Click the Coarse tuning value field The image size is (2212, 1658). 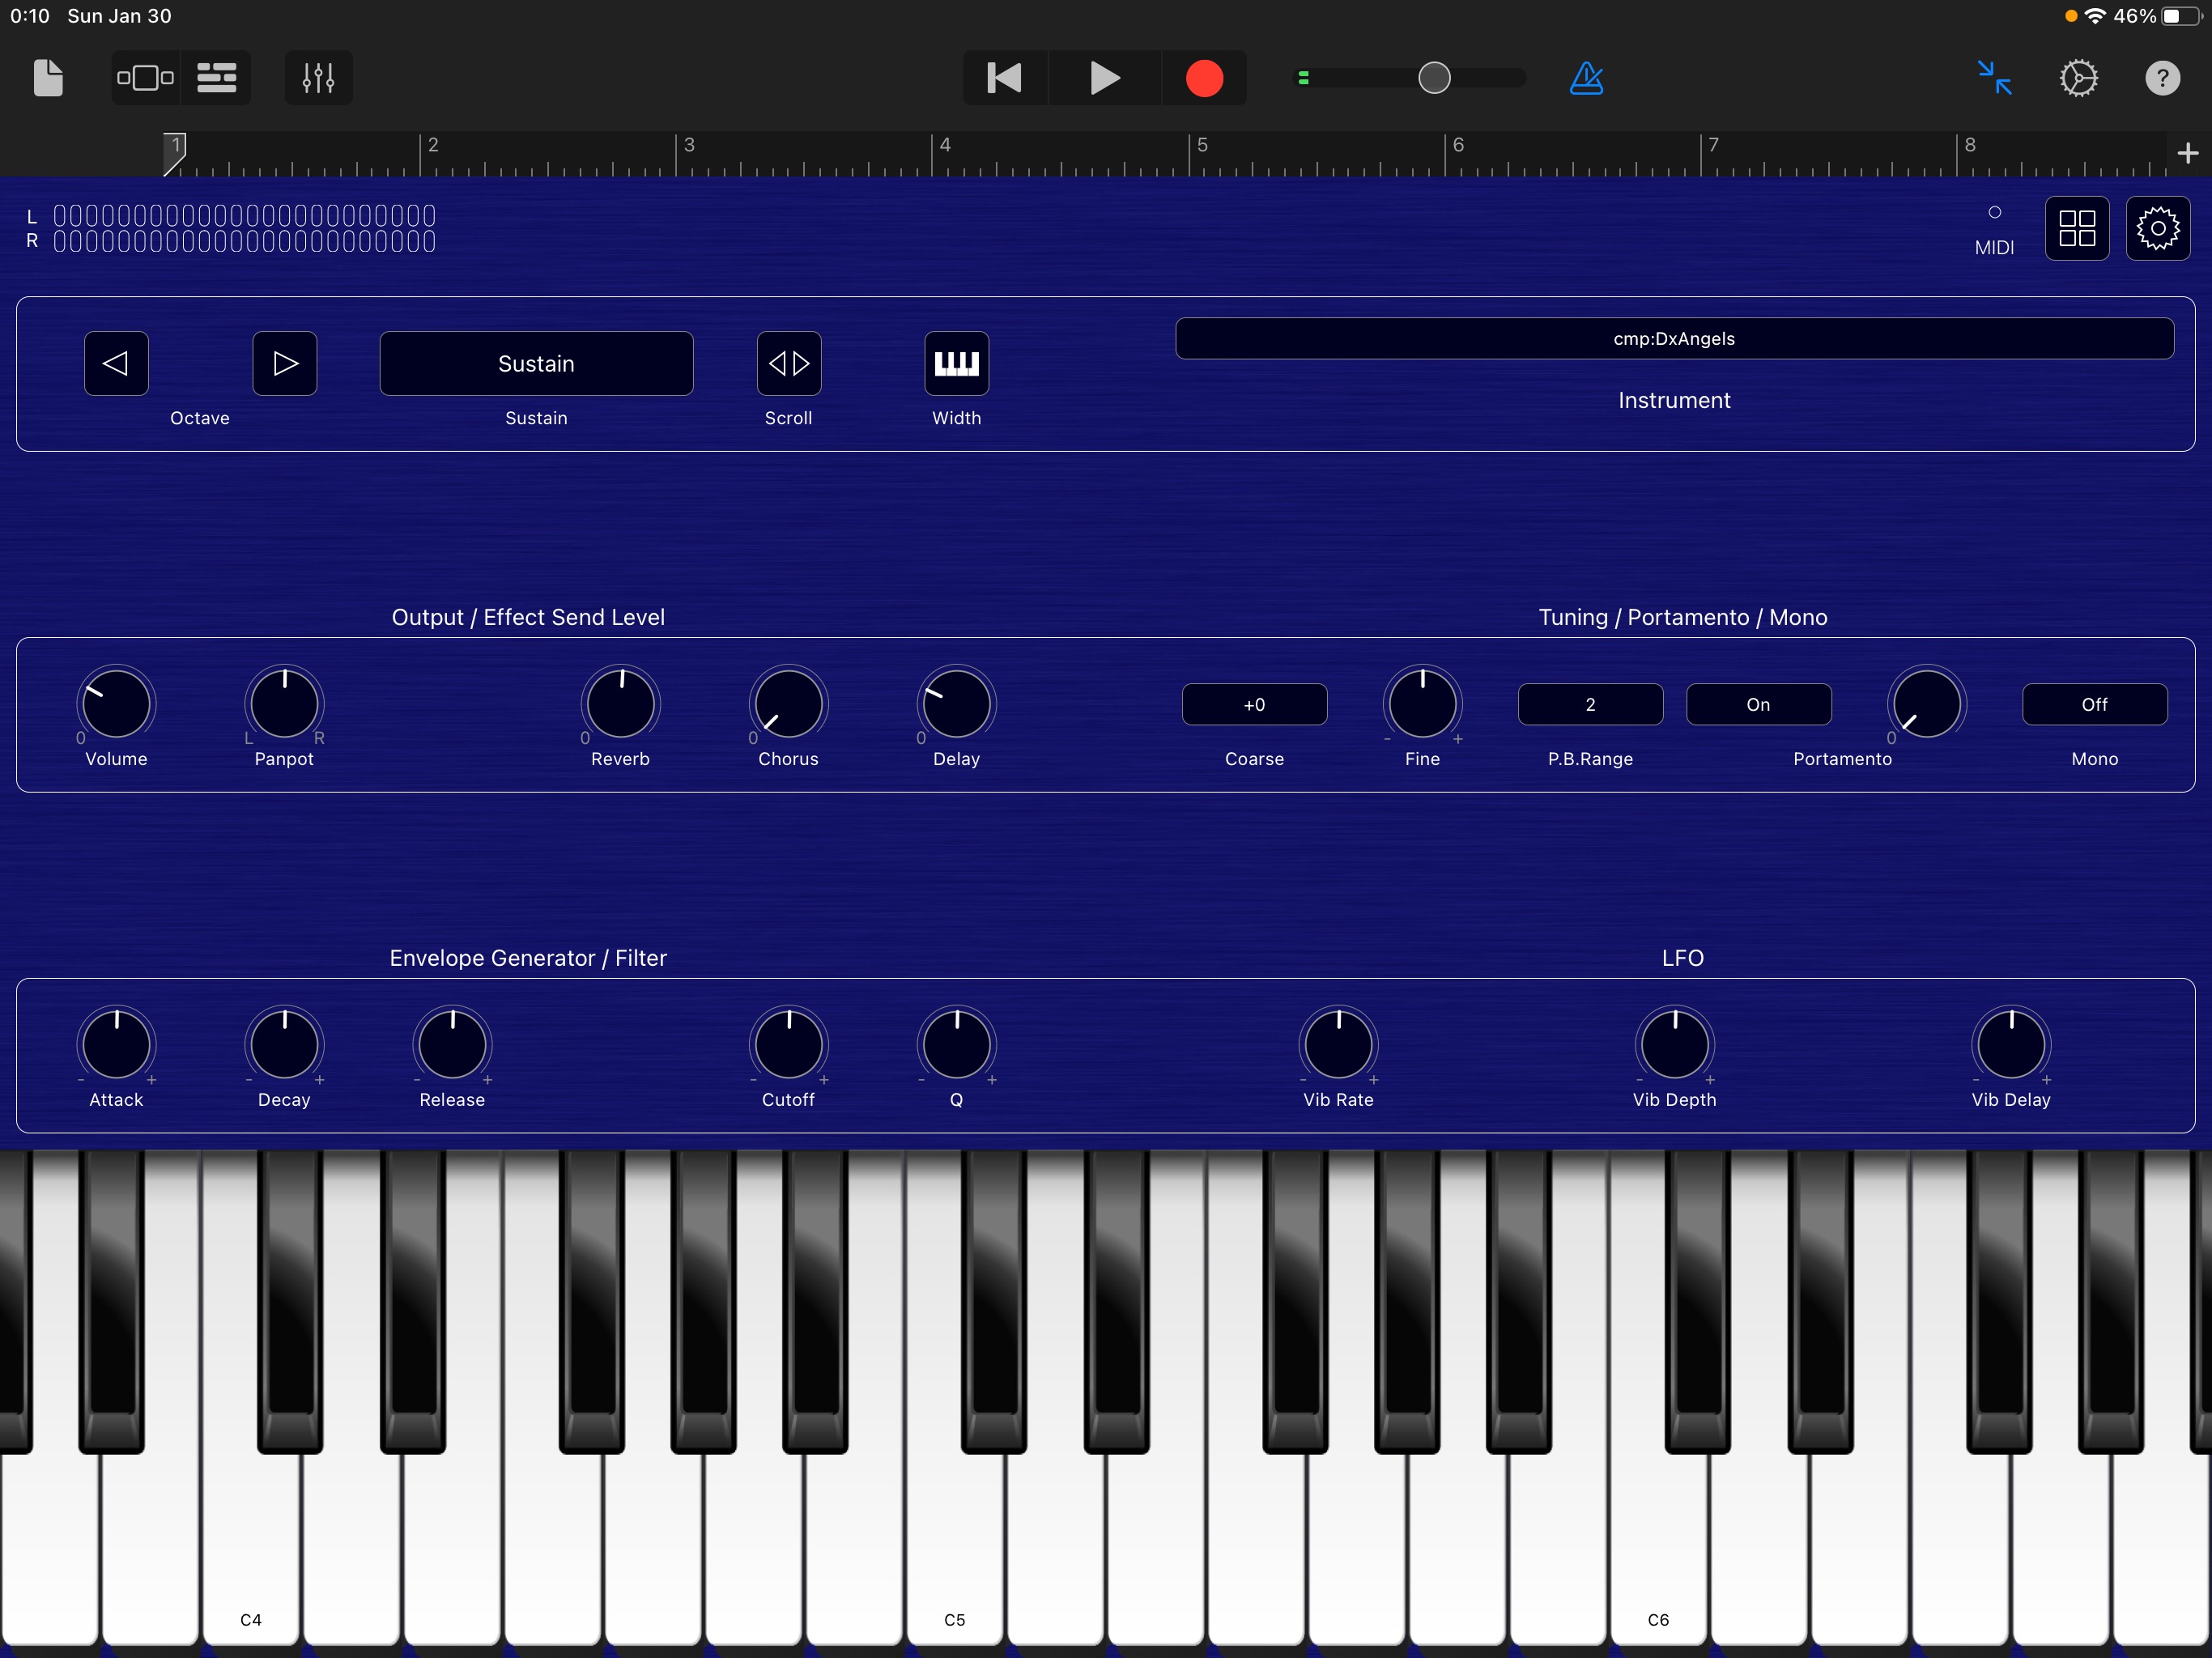(x=1253, y=704)
